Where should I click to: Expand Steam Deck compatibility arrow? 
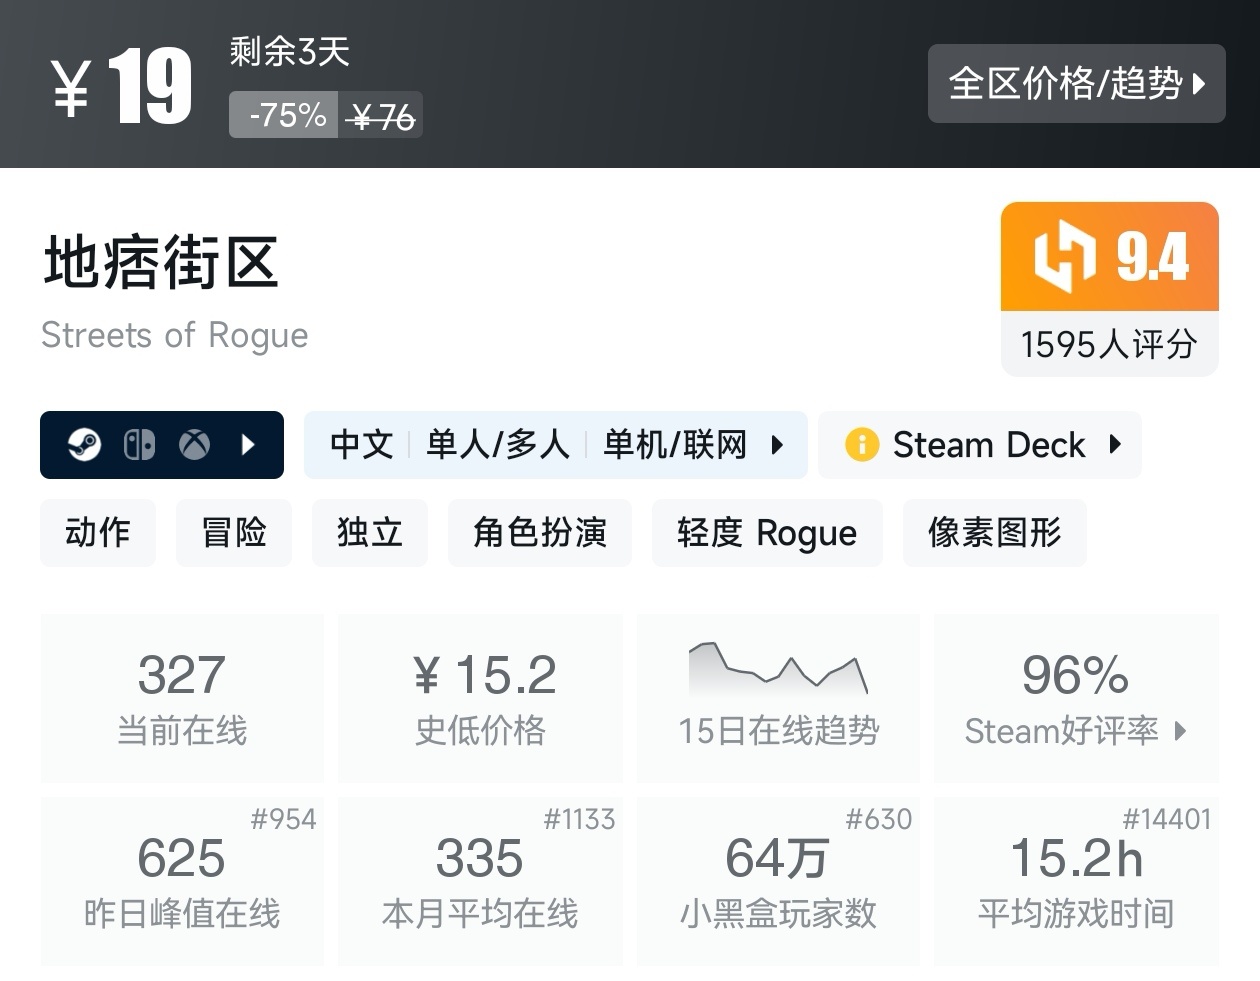(1116, 444)
